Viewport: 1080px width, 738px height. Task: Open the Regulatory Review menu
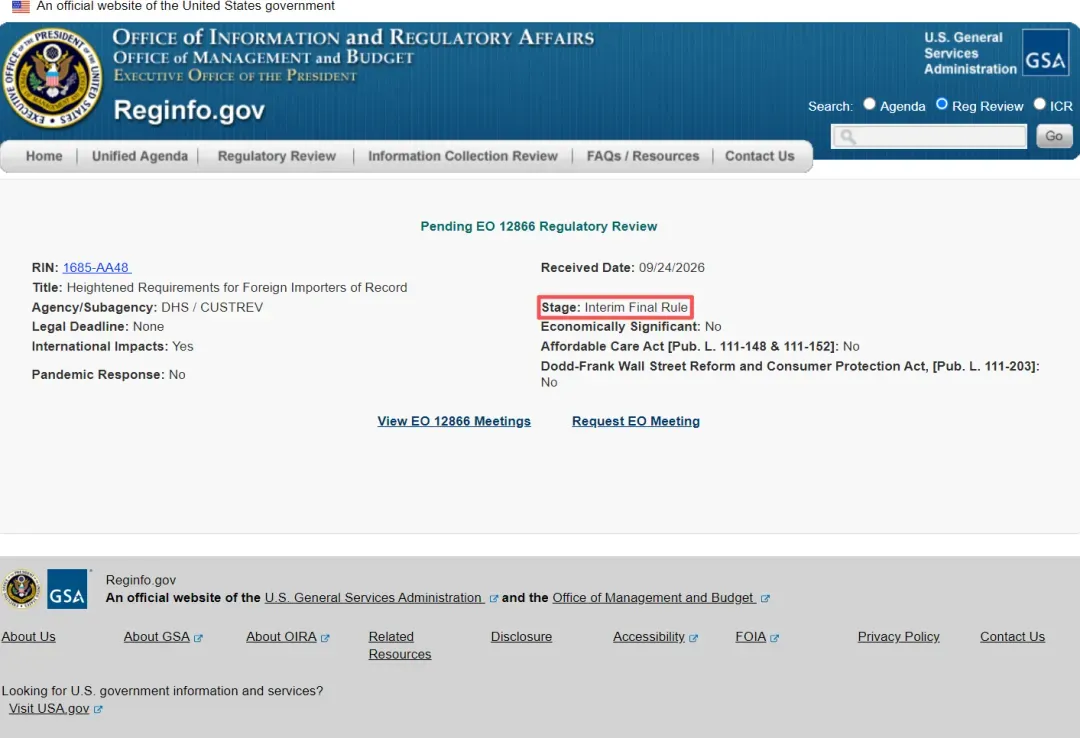(277, 156)
